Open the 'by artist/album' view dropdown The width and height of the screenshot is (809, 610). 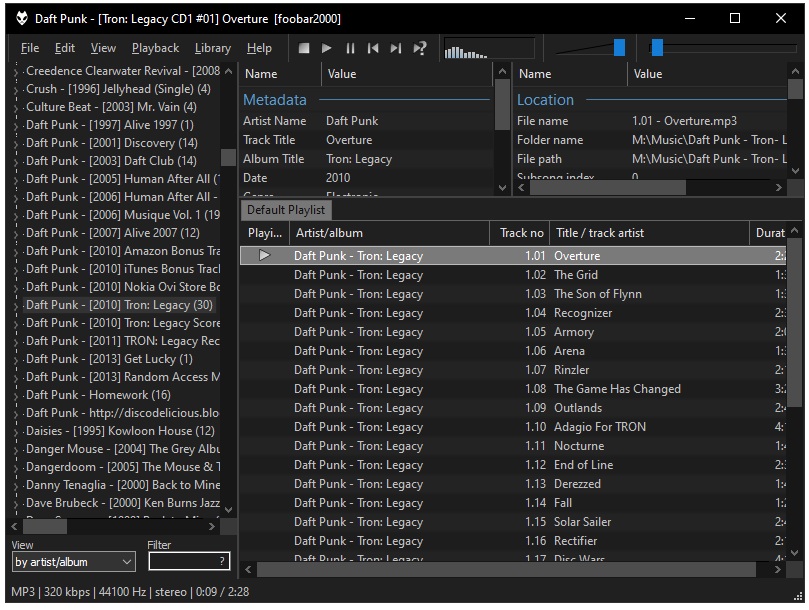(72, 562)
